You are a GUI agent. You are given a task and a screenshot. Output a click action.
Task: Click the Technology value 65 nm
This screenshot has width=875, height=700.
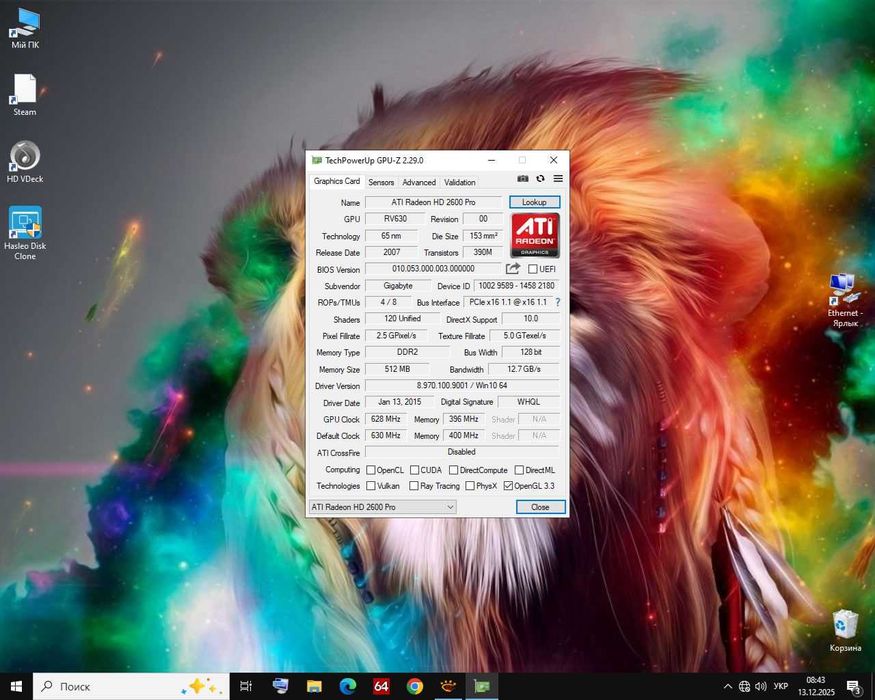point(391,236)
